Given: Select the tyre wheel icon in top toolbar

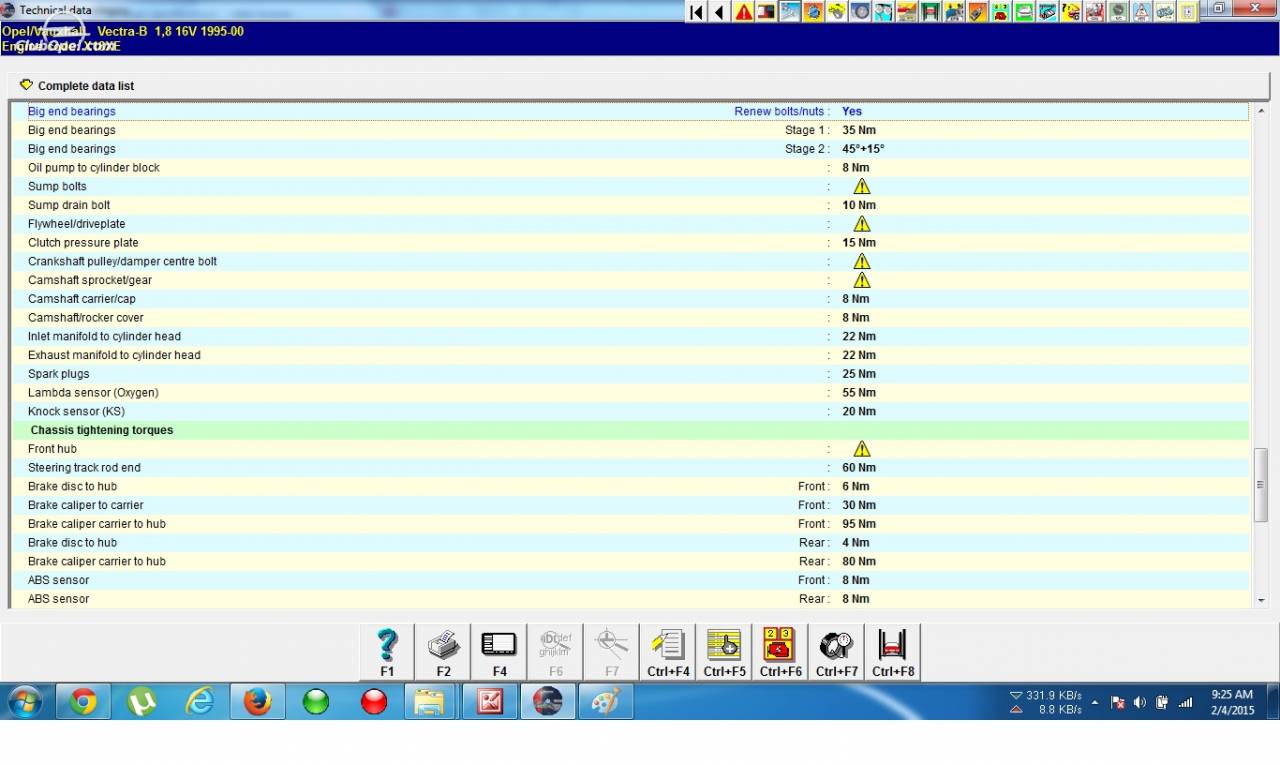Looking at the screenshot, I should click(x=860, y=12).
